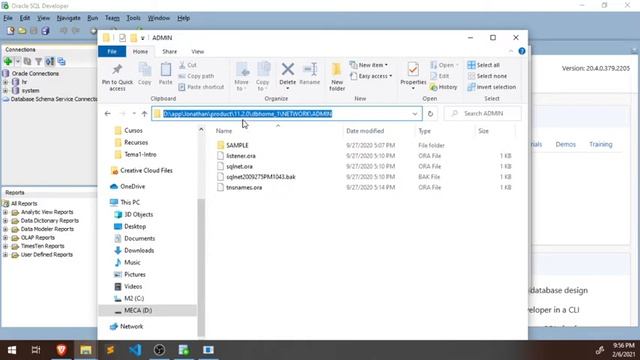The image size is (640, 360).
Task: Open SQL Developer Tools menu
Action: (133, 18)
